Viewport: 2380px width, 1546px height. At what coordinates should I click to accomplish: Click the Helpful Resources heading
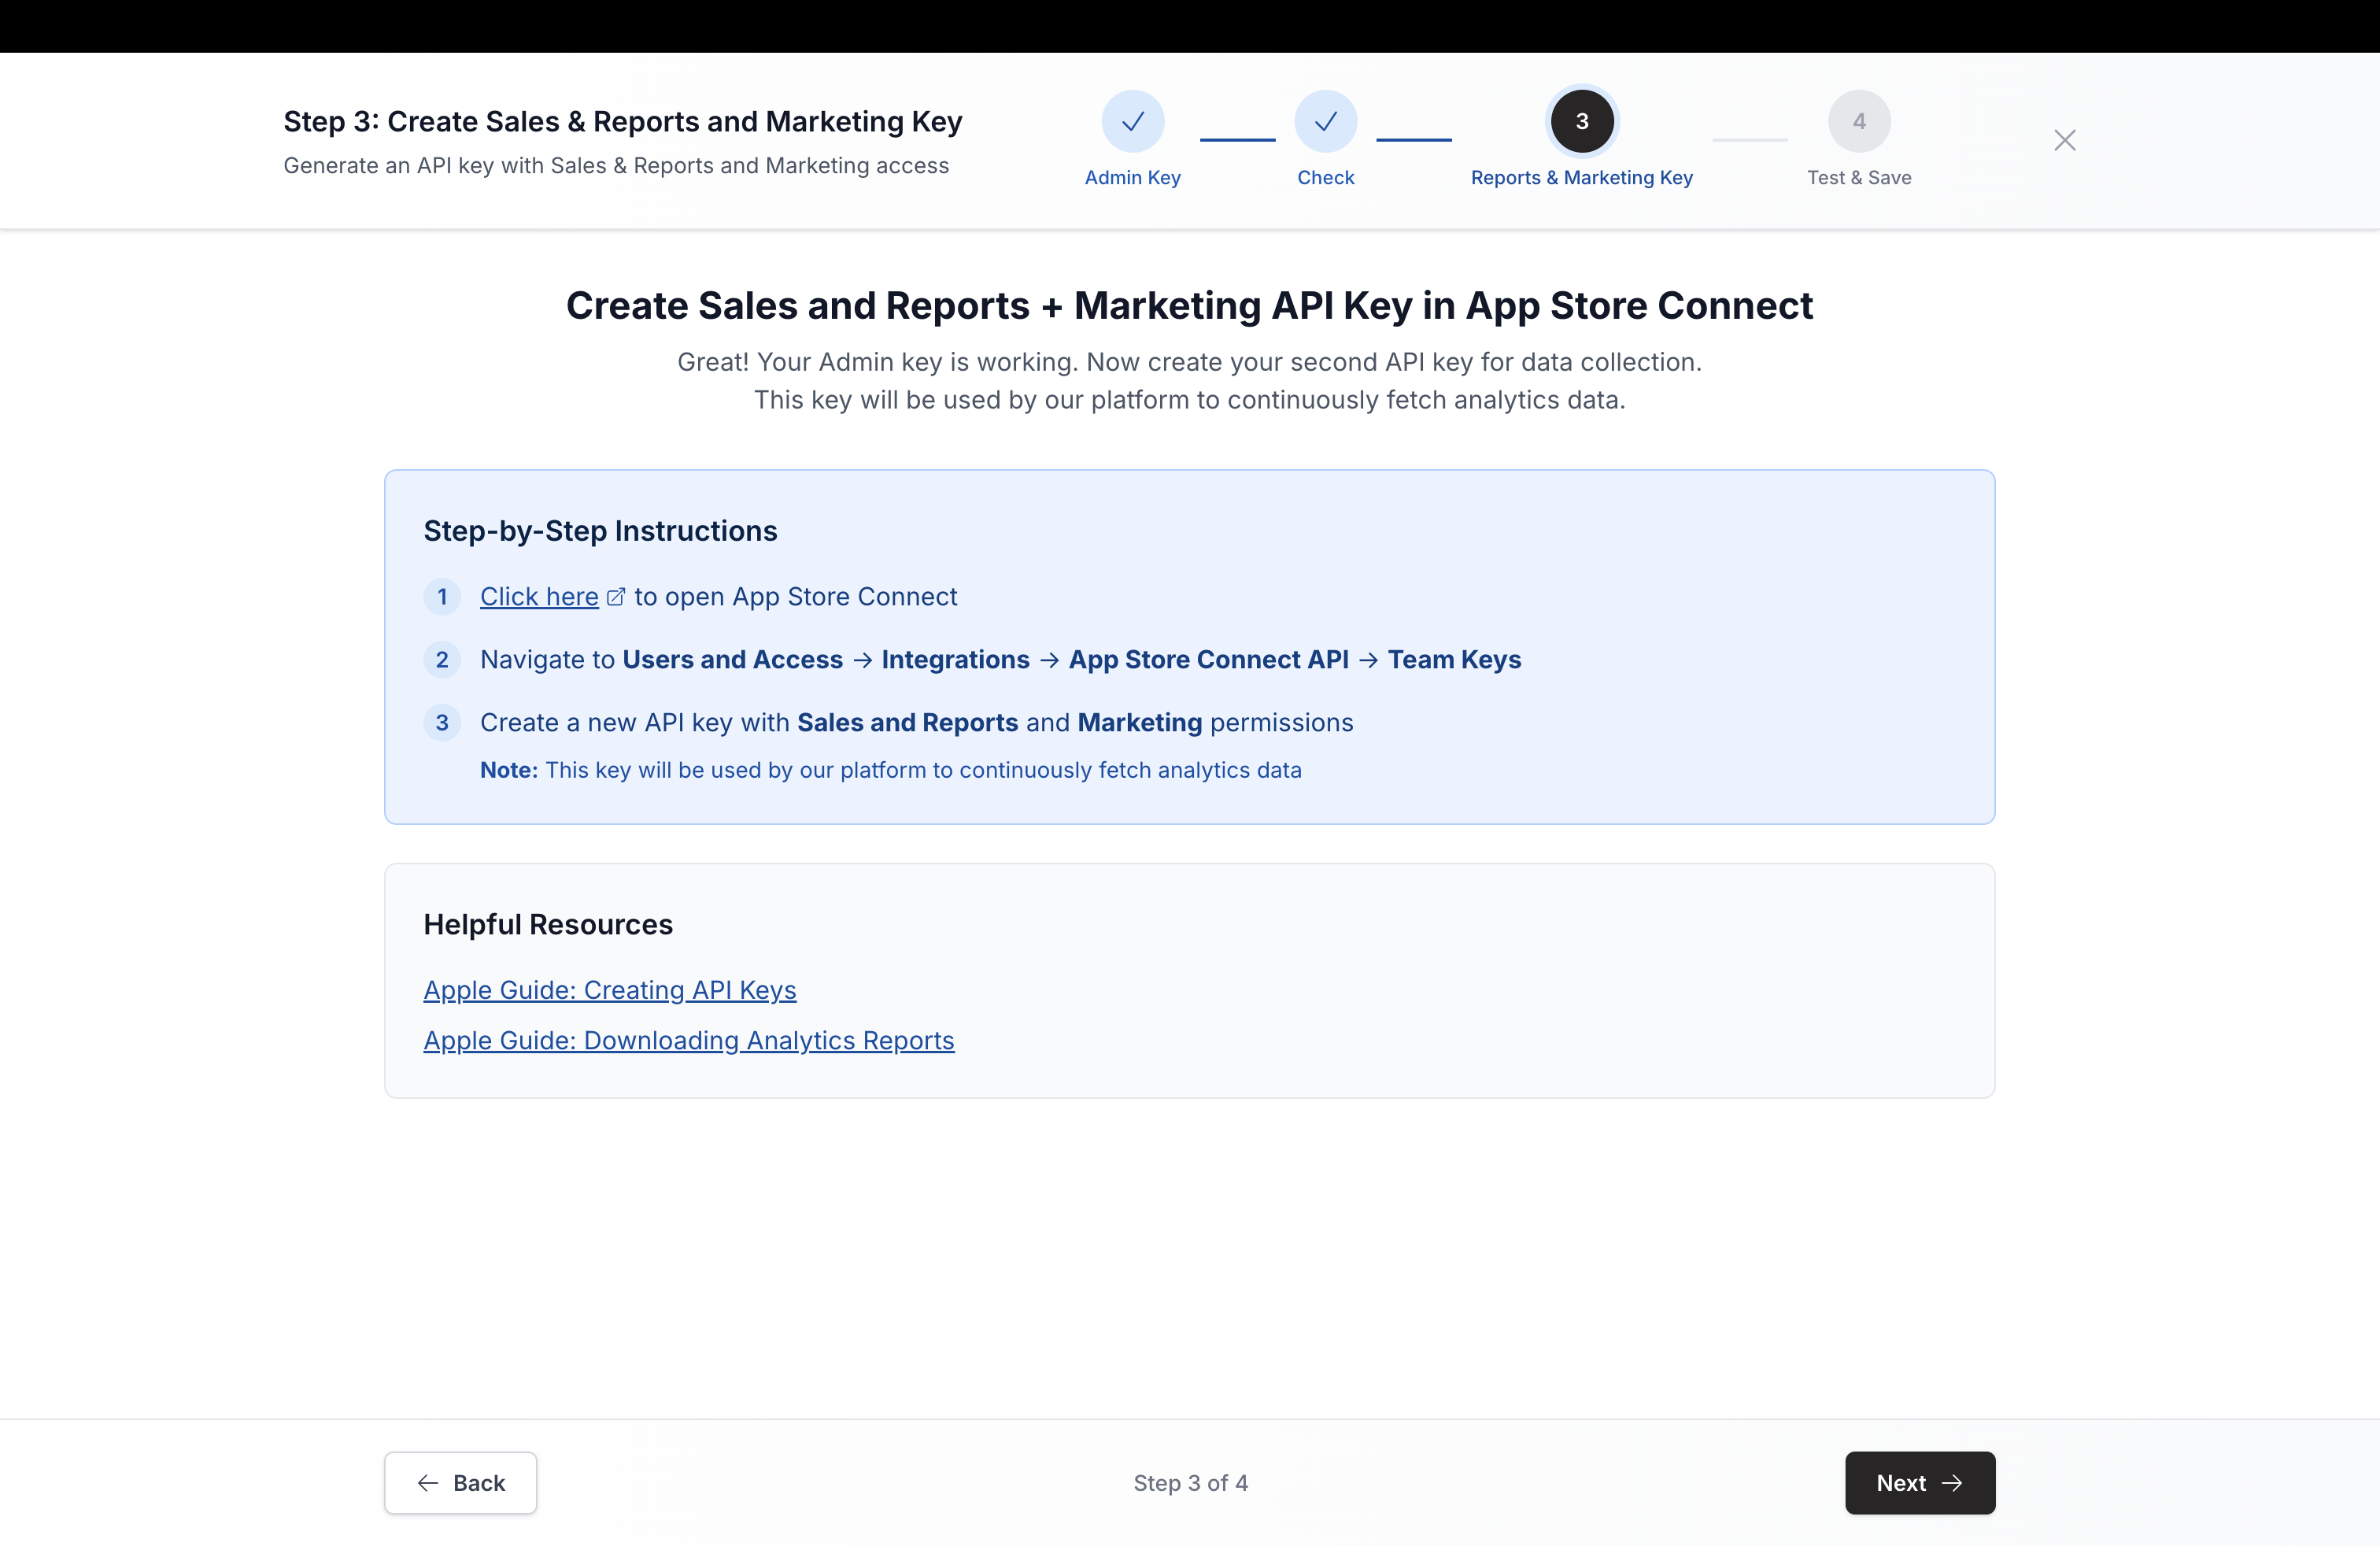(x=547, y=924)
